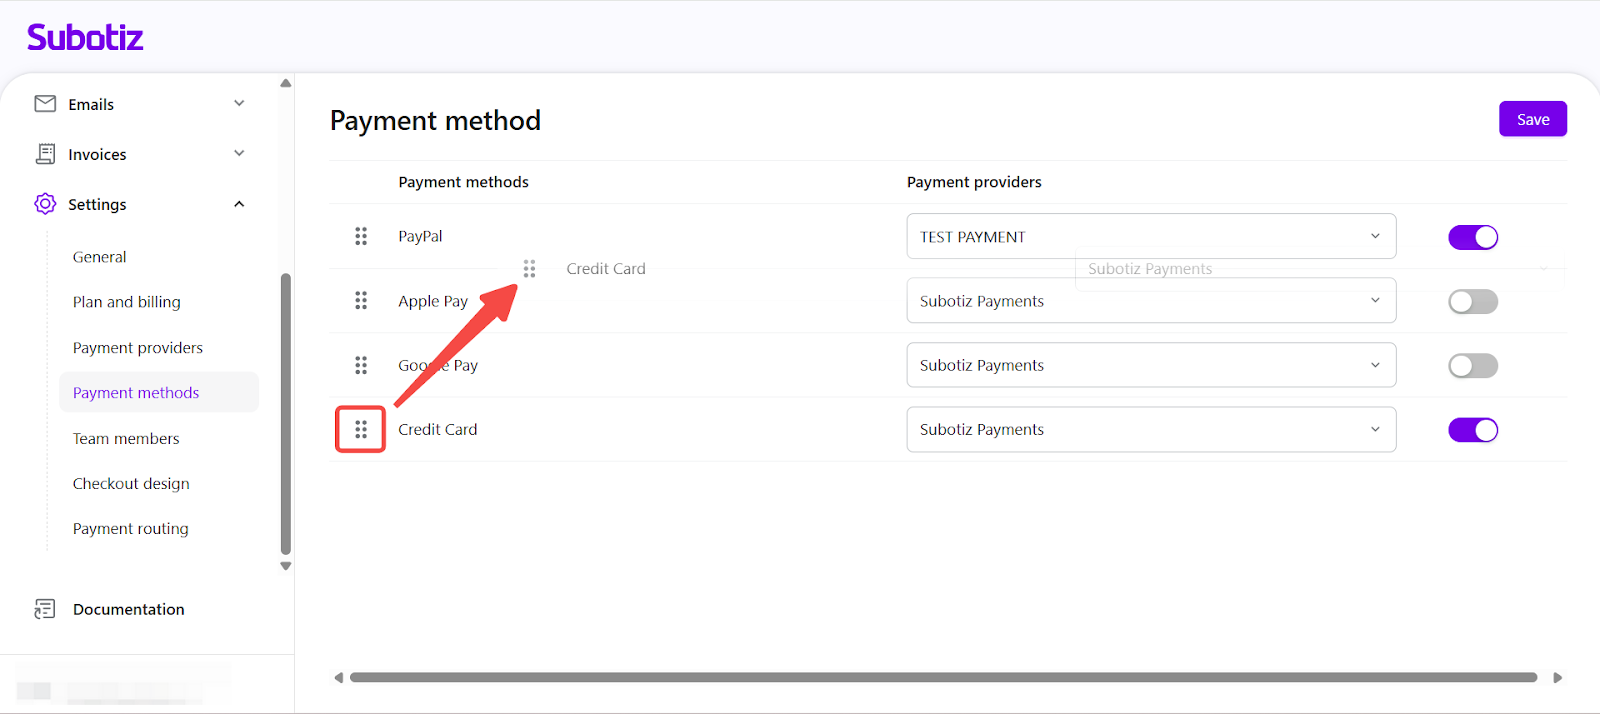
Task: Click the Apple Pay drag handle
Action: coord(361,301)
